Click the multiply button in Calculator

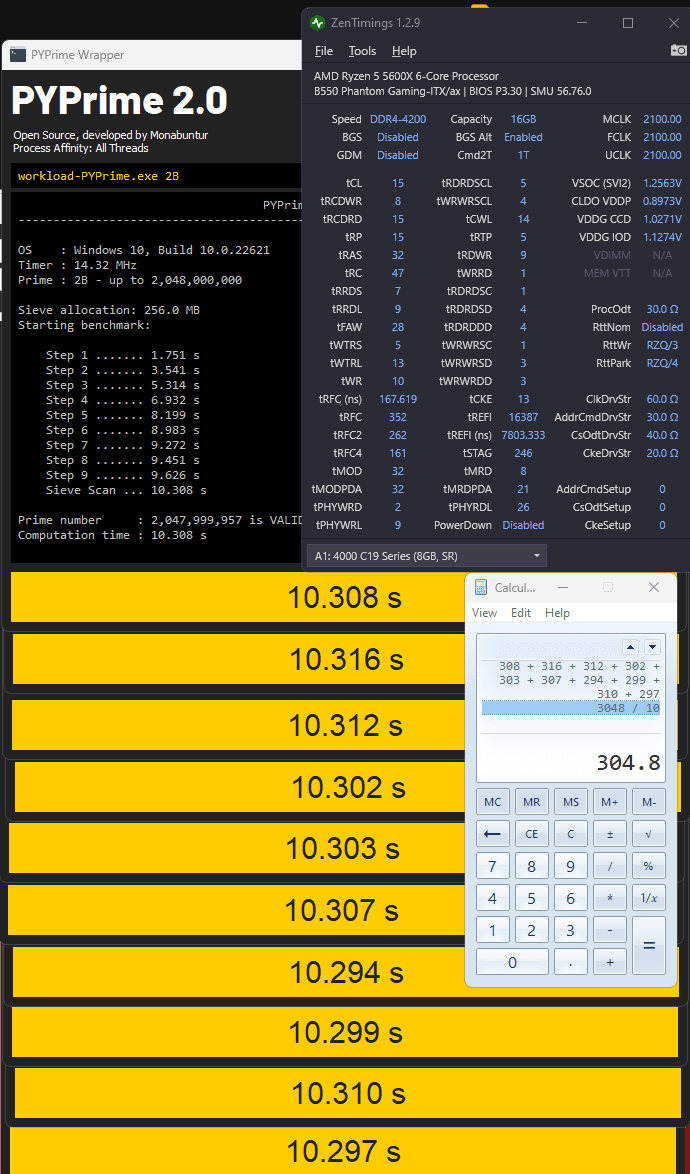point(610,898)
